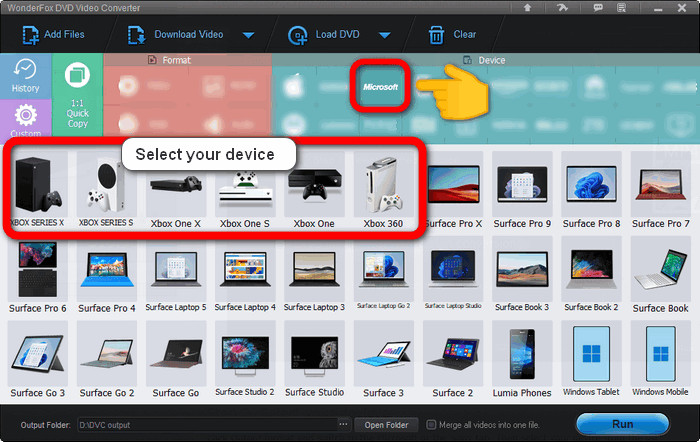Screen dimensions: 700x442
Task: Click the Add Files button
Action: pos(54,35)
